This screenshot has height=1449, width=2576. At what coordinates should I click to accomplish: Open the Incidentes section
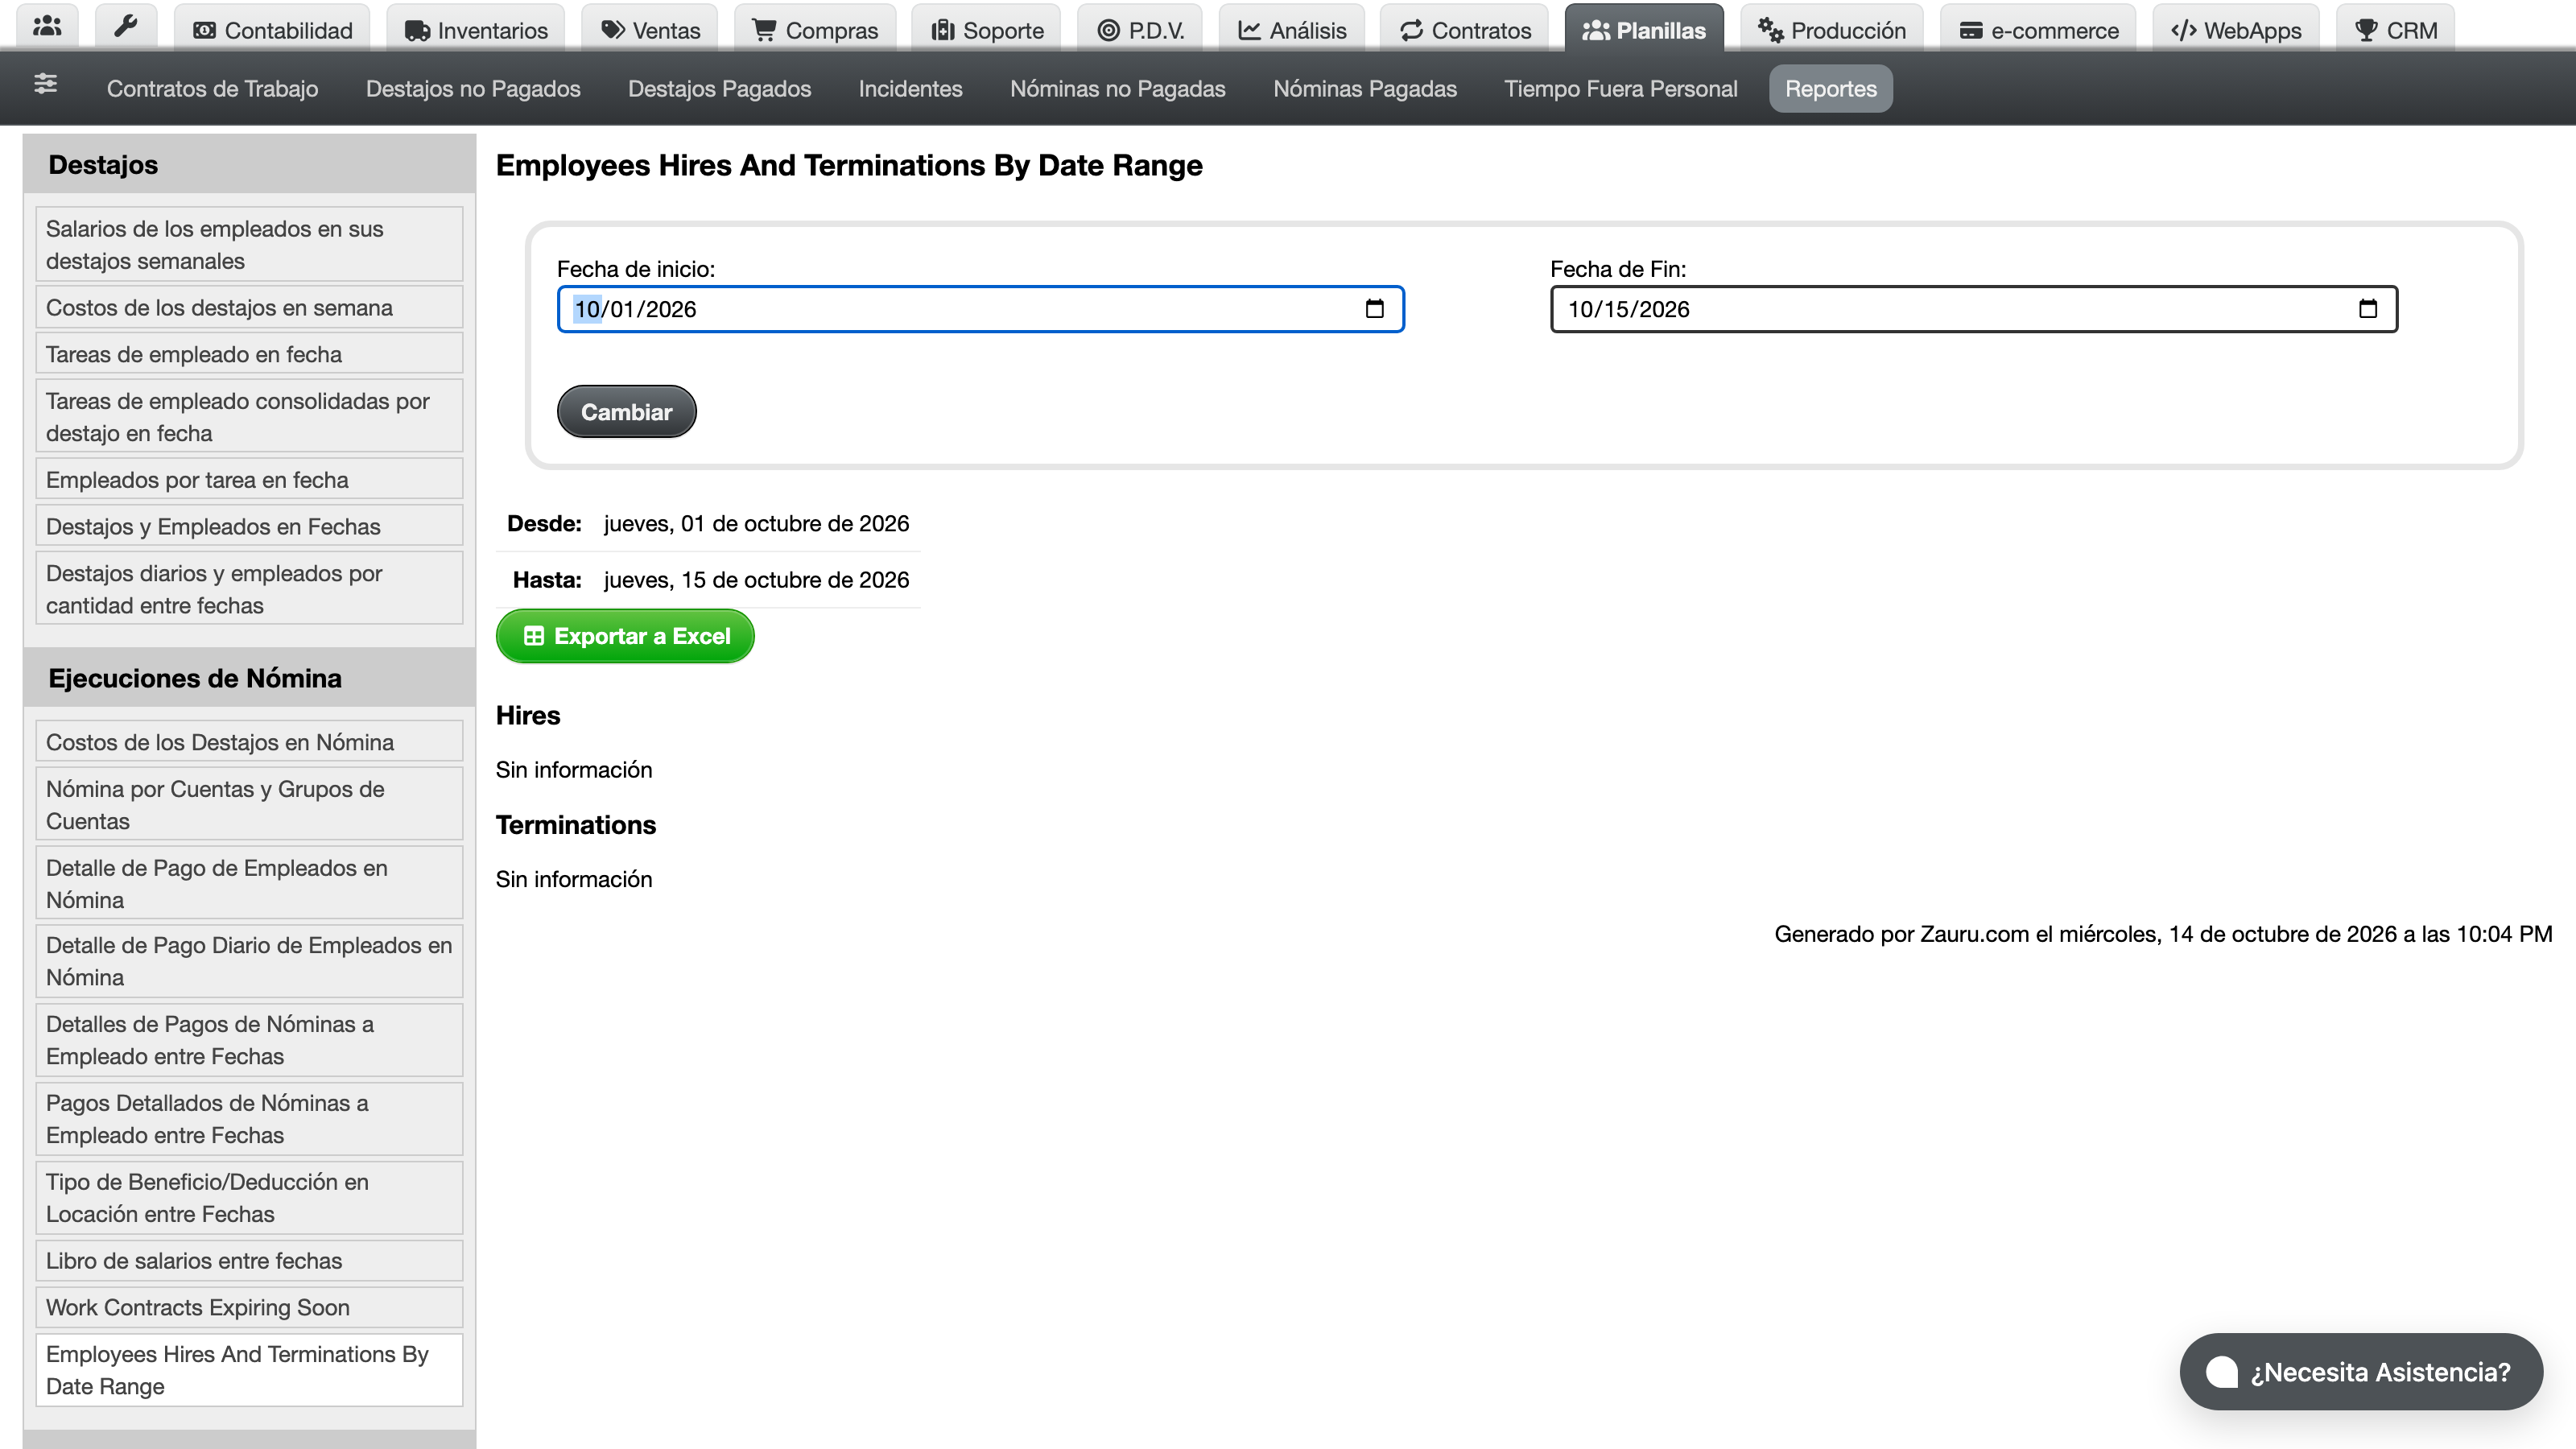point(910,88)
